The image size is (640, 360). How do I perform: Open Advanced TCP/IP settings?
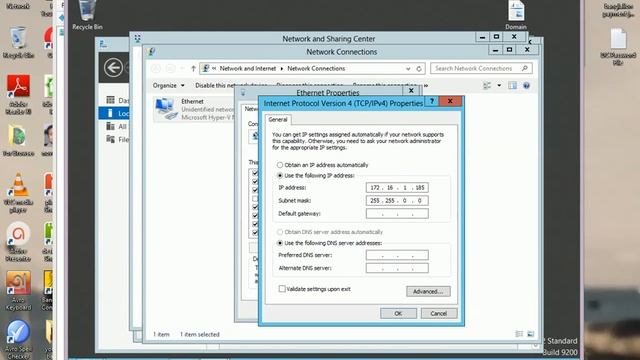[x=428, y=291]
